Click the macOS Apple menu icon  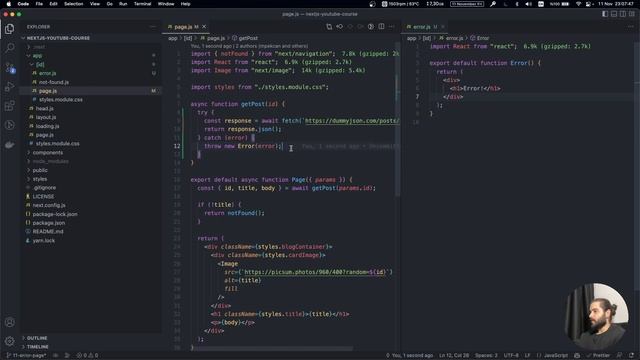point(9,4)
